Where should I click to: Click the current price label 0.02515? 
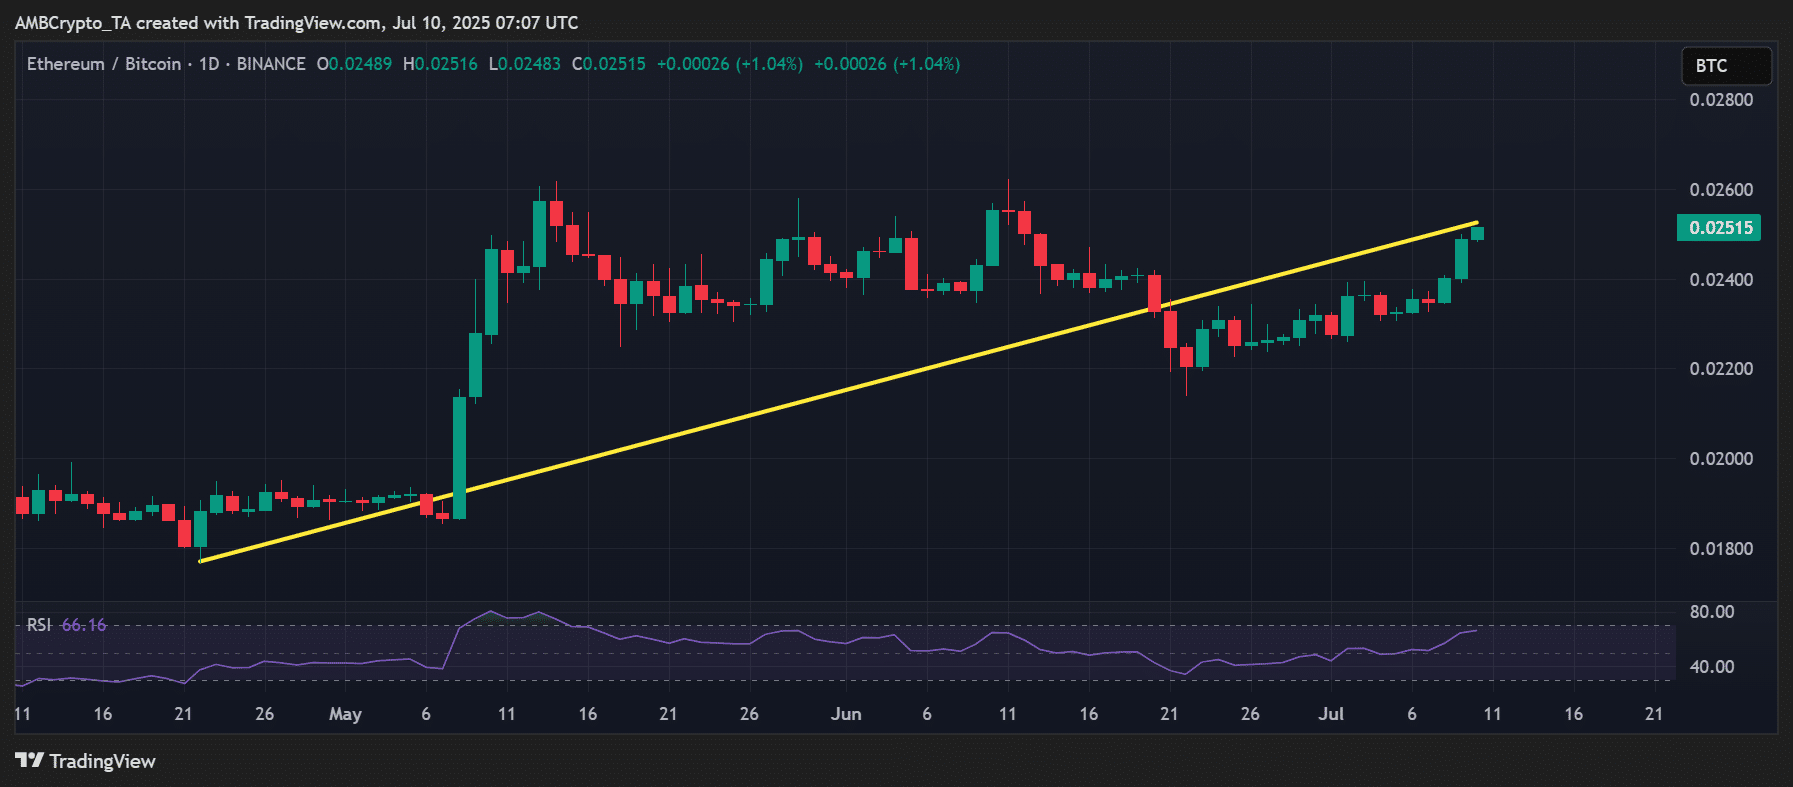click(x=1720, y=228)
